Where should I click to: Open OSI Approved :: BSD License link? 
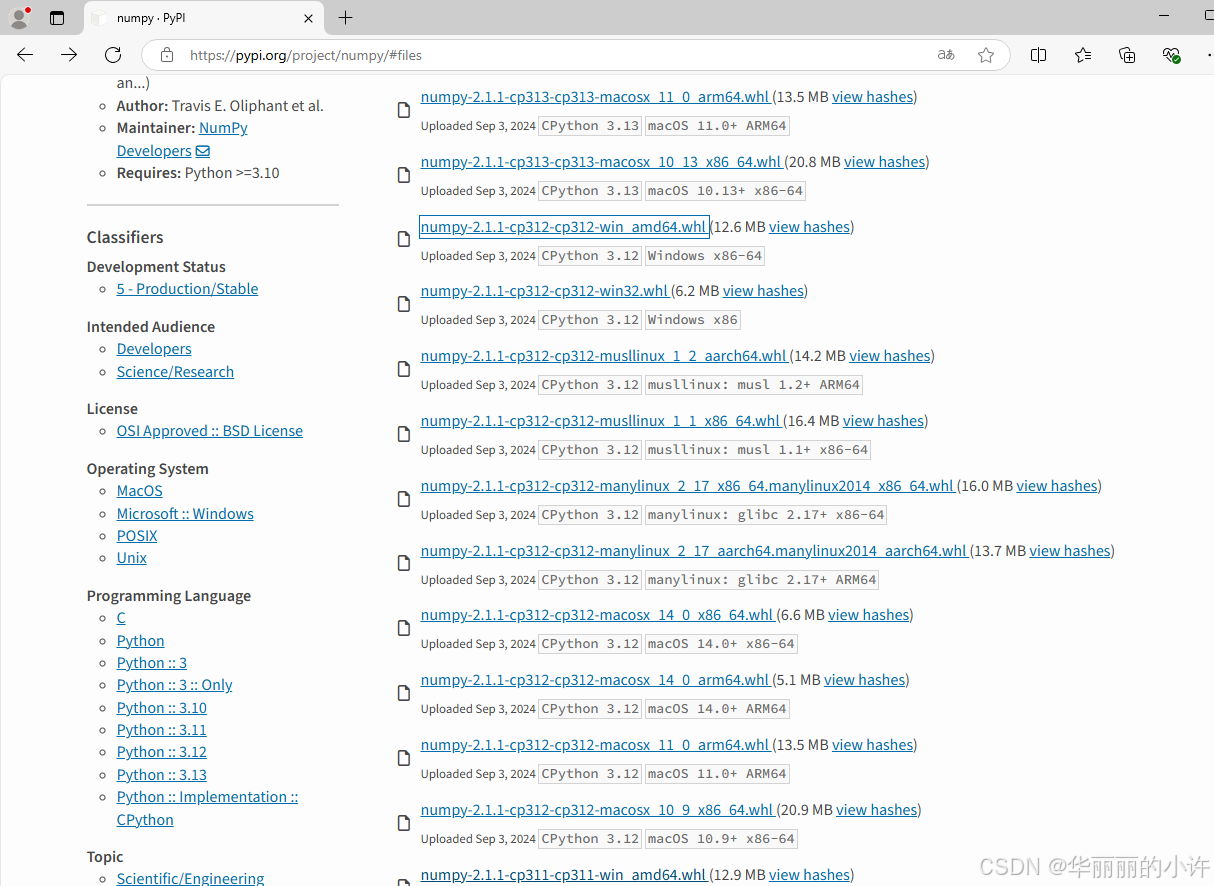(x=210, y=431)
